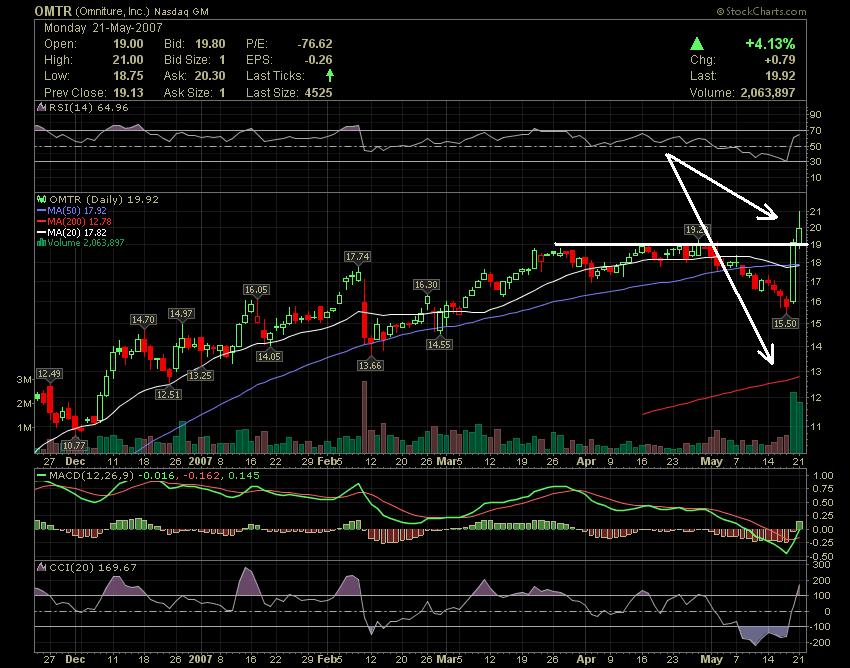Click the -0.50 level on MACD axis
Screen dimensions: 850x668
[821, 557]
